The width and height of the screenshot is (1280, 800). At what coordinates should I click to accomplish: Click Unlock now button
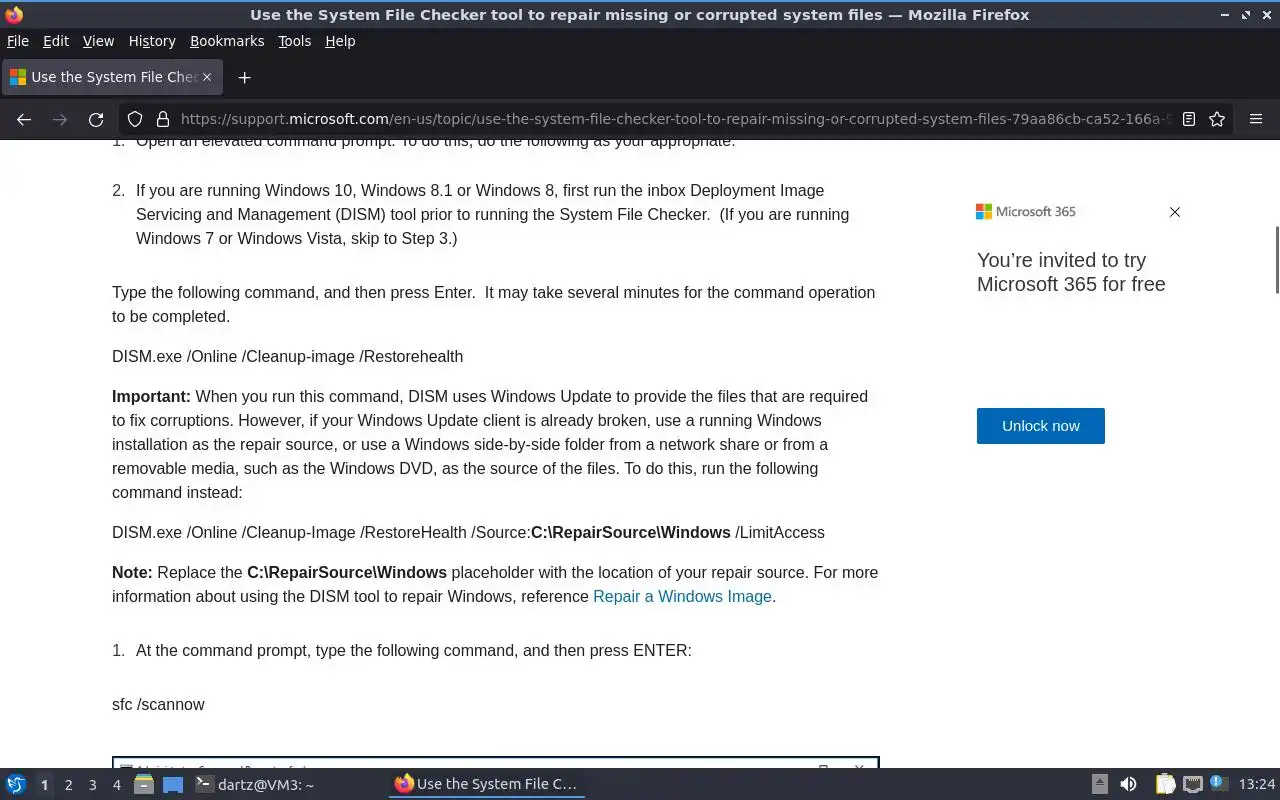(1041, 426)
